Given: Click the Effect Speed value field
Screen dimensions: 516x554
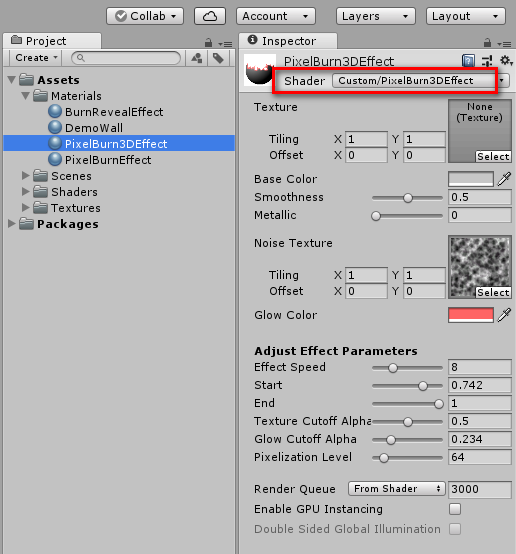Looking at the screenshot, I should click(480, 367).
